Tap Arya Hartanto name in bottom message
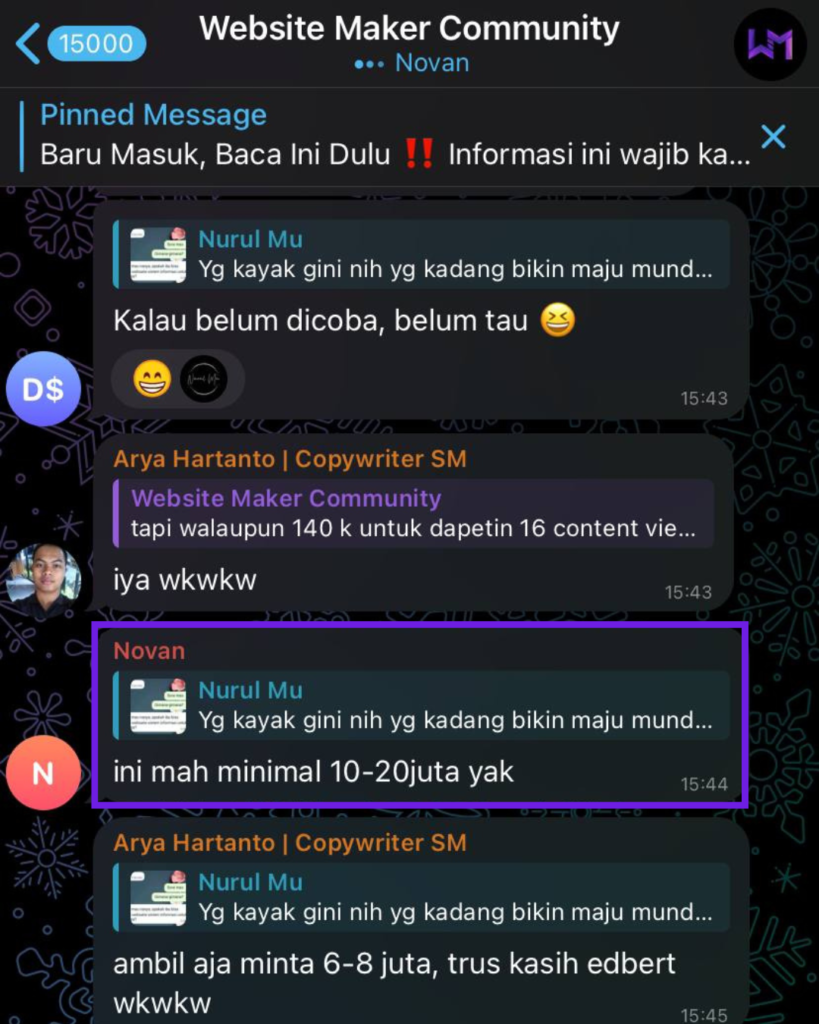This screenshot has width=819, height=1024. tap(290, 842)
